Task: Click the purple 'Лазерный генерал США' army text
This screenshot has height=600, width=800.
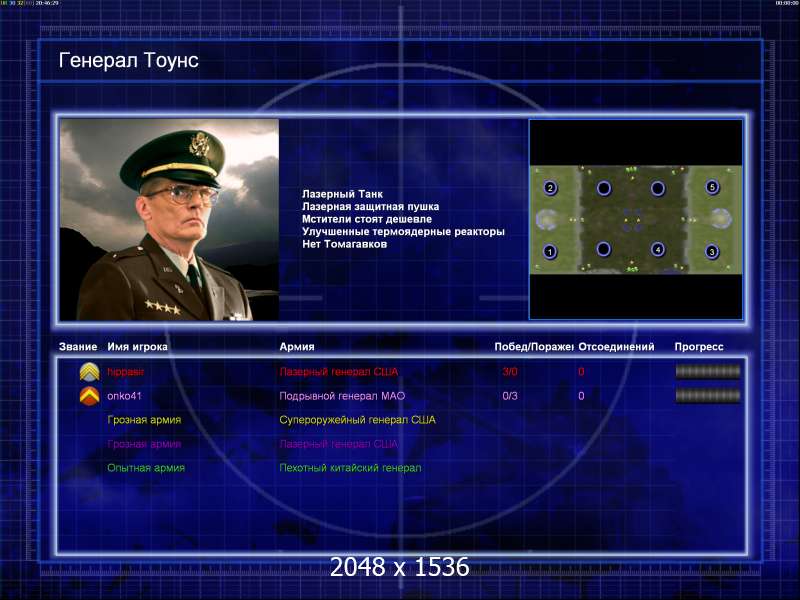Action: coord(339,444)
